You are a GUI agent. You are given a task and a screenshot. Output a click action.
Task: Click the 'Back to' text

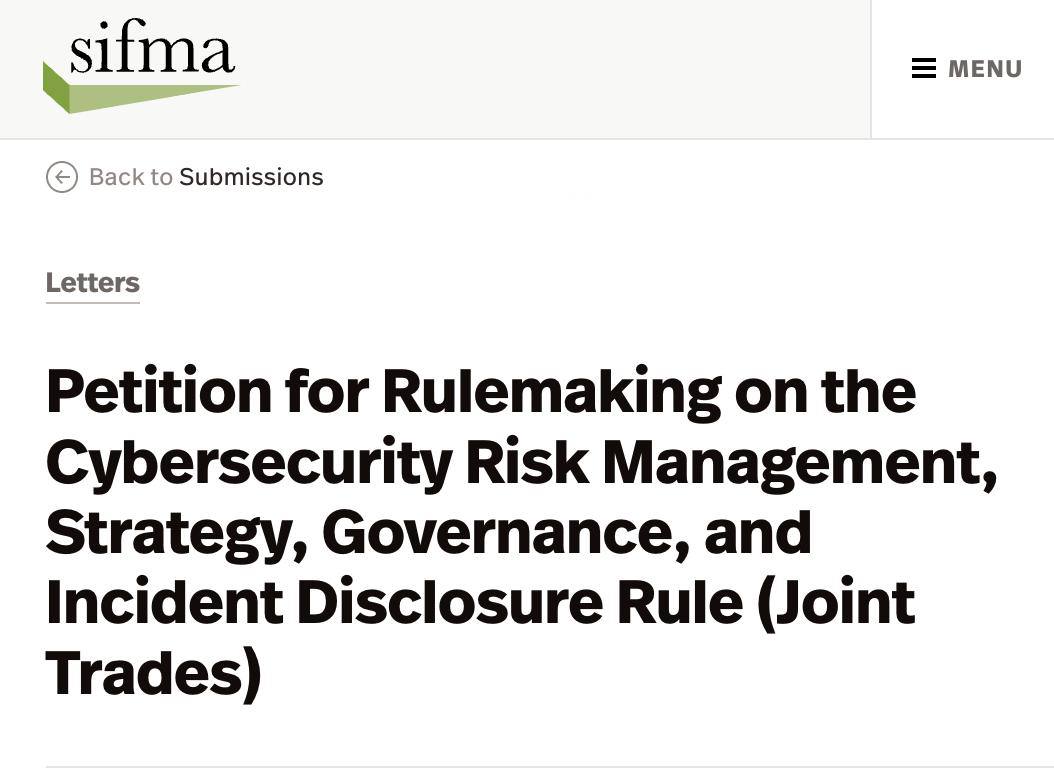coord(131,177)
